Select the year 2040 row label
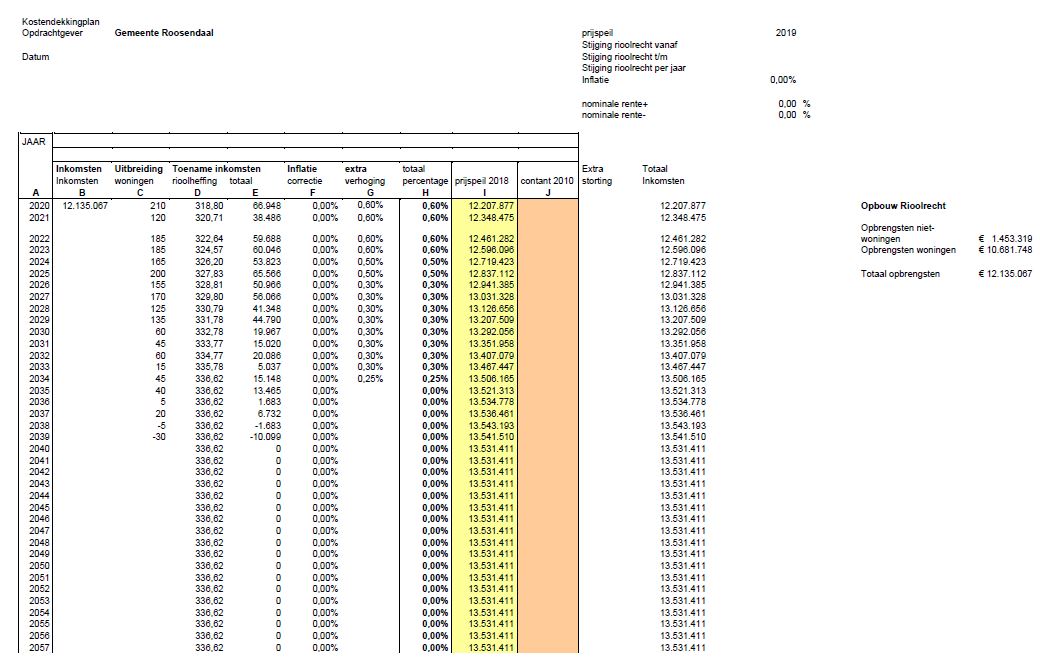The image size is (1040, 662). pyautogui.click(x=35, y=449)
